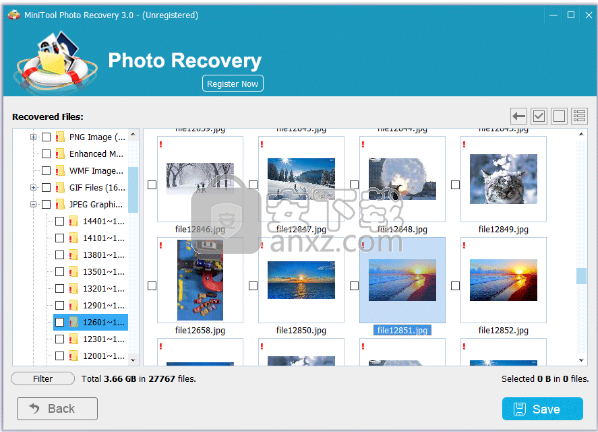The width and height of the screenshot is (598, 432).
Task: Click the Selected 0 B status text
Action: tap(545, 379)
